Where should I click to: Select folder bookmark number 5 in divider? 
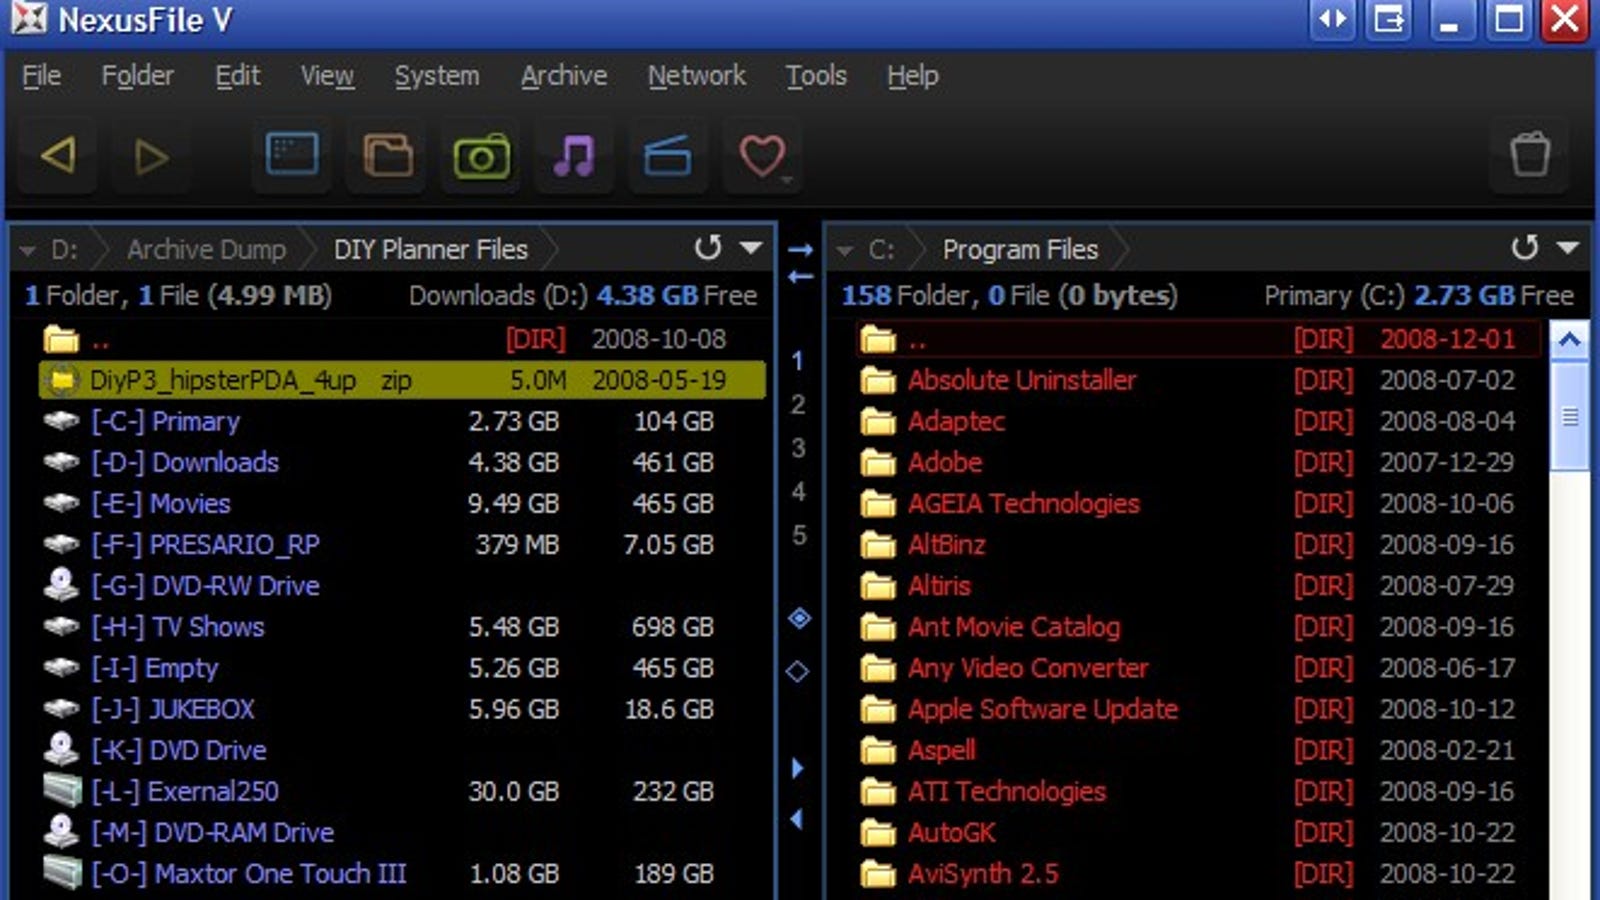797,535
